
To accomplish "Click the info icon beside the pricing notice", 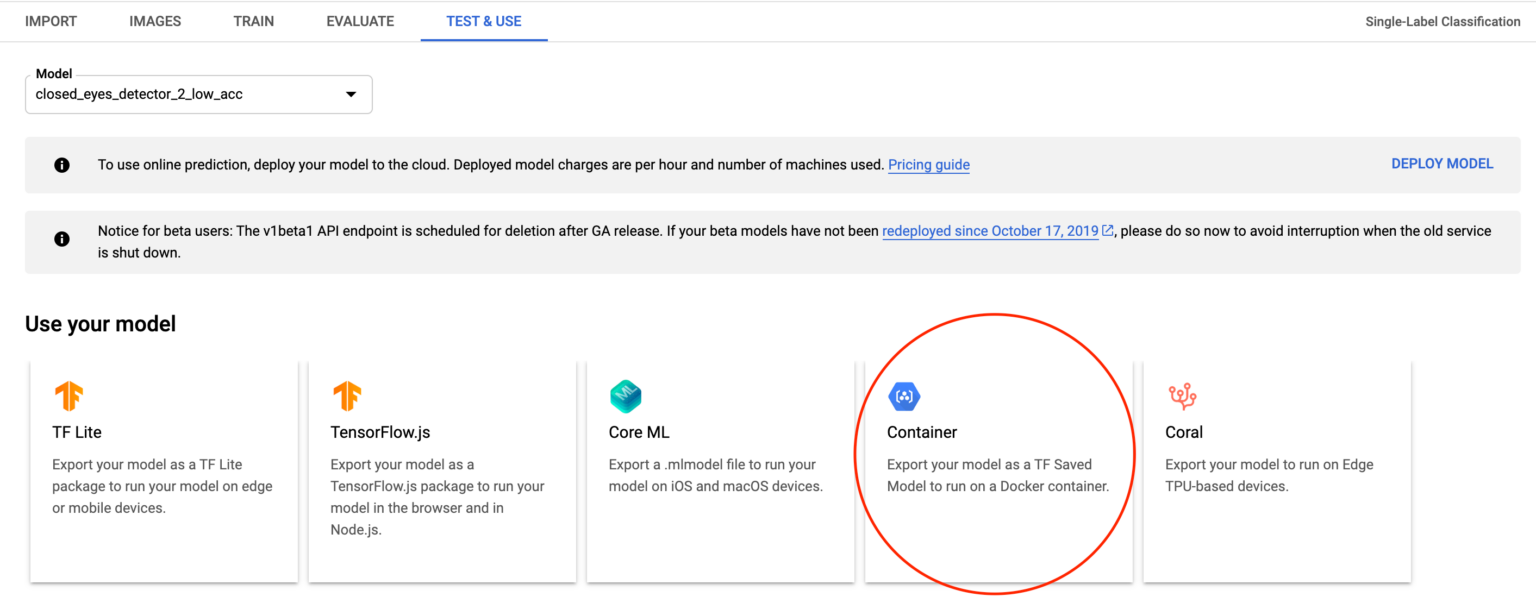I will 61,164.
